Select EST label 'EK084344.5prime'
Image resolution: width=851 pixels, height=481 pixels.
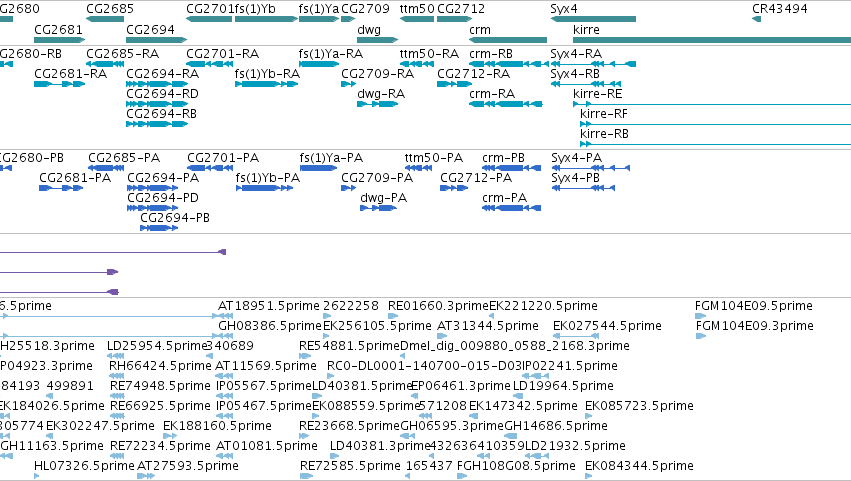(x=639, y=466)
